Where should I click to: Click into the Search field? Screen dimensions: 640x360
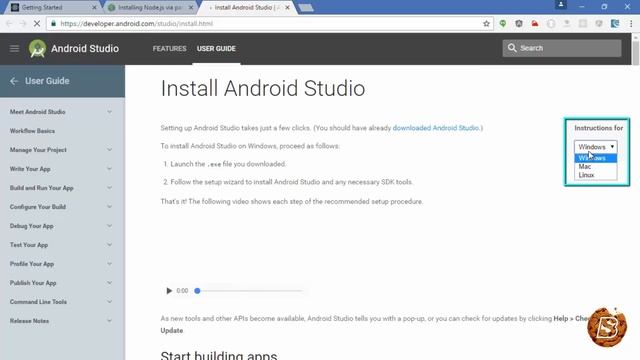pos(562,48)
